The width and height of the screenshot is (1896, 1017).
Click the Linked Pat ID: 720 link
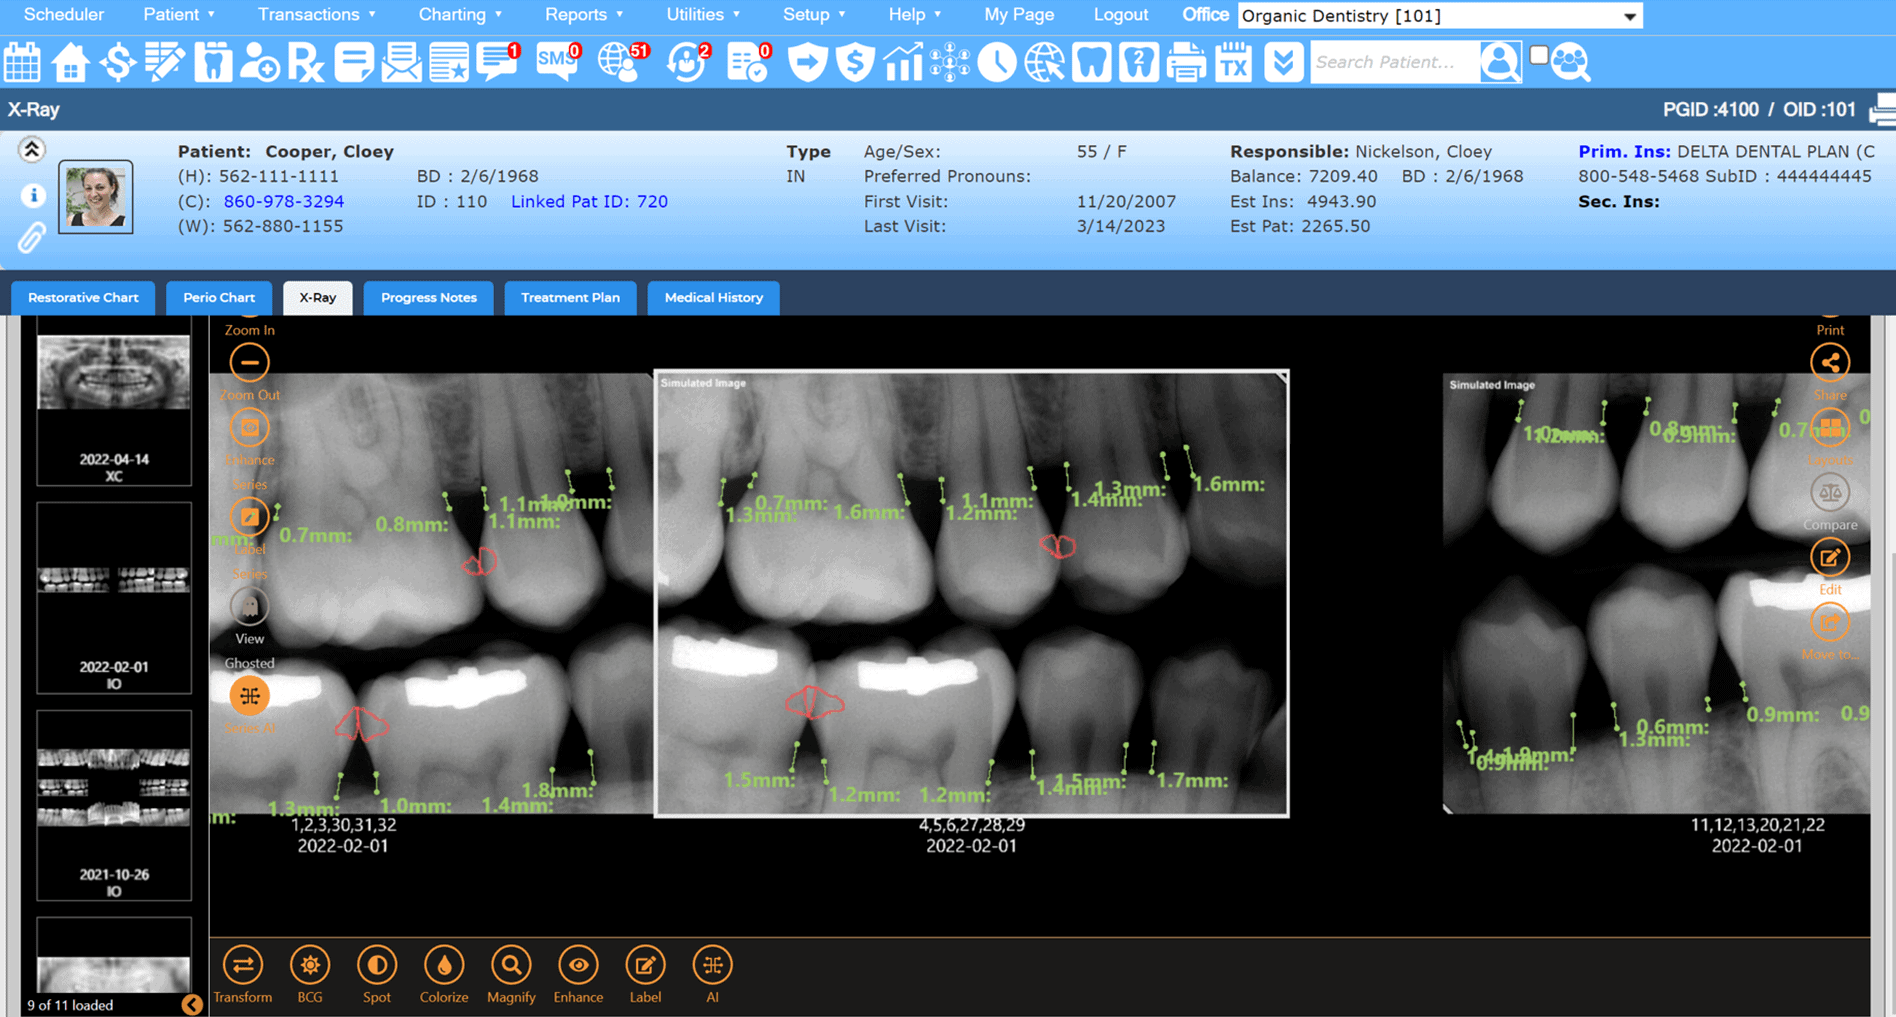coord(589,202)
